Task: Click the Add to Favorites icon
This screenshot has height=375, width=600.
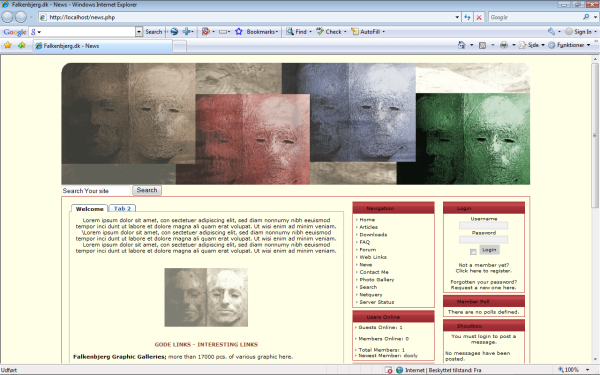Action: click(21, 45)
